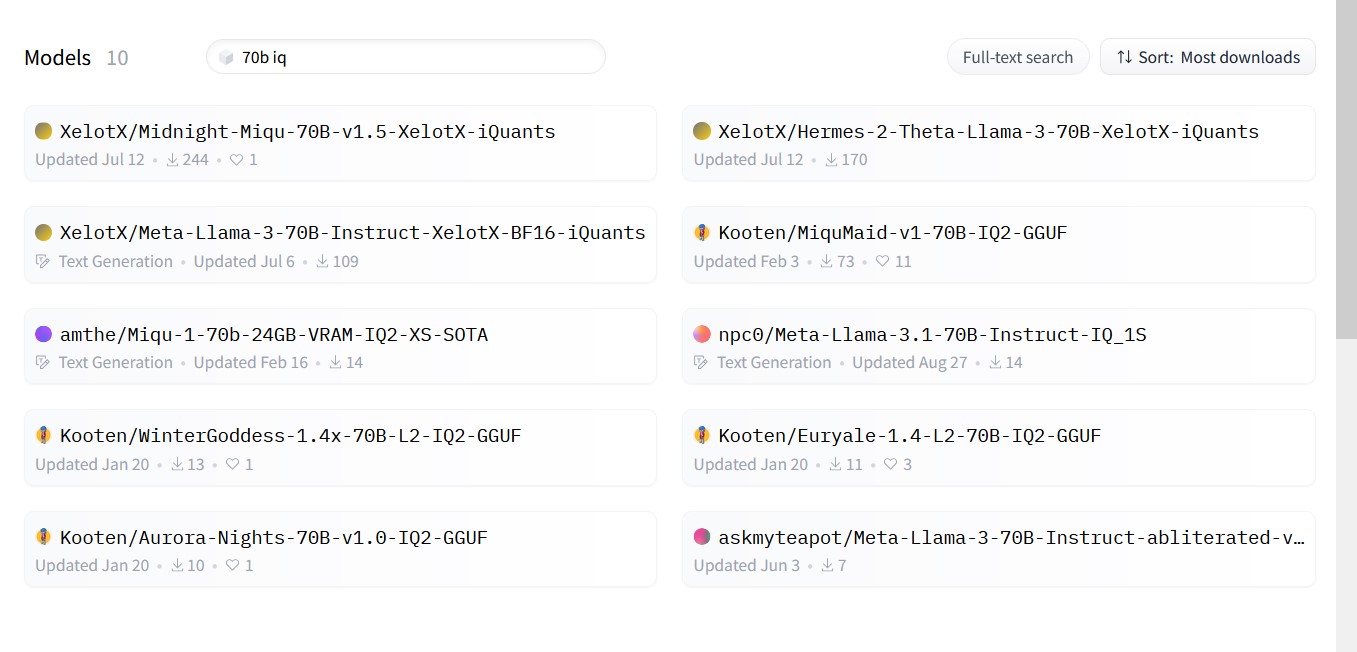Click Kooten avatar beside WinterGoddess-1.4x-70B model

tap(43, 435)
